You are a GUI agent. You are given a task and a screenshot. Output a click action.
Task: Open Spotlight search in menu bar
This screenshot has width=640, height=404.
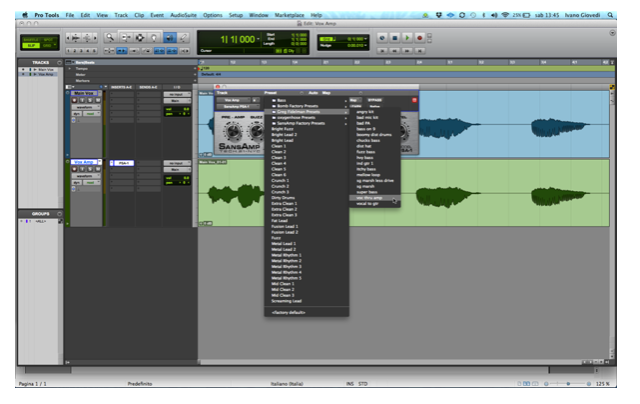610,15
